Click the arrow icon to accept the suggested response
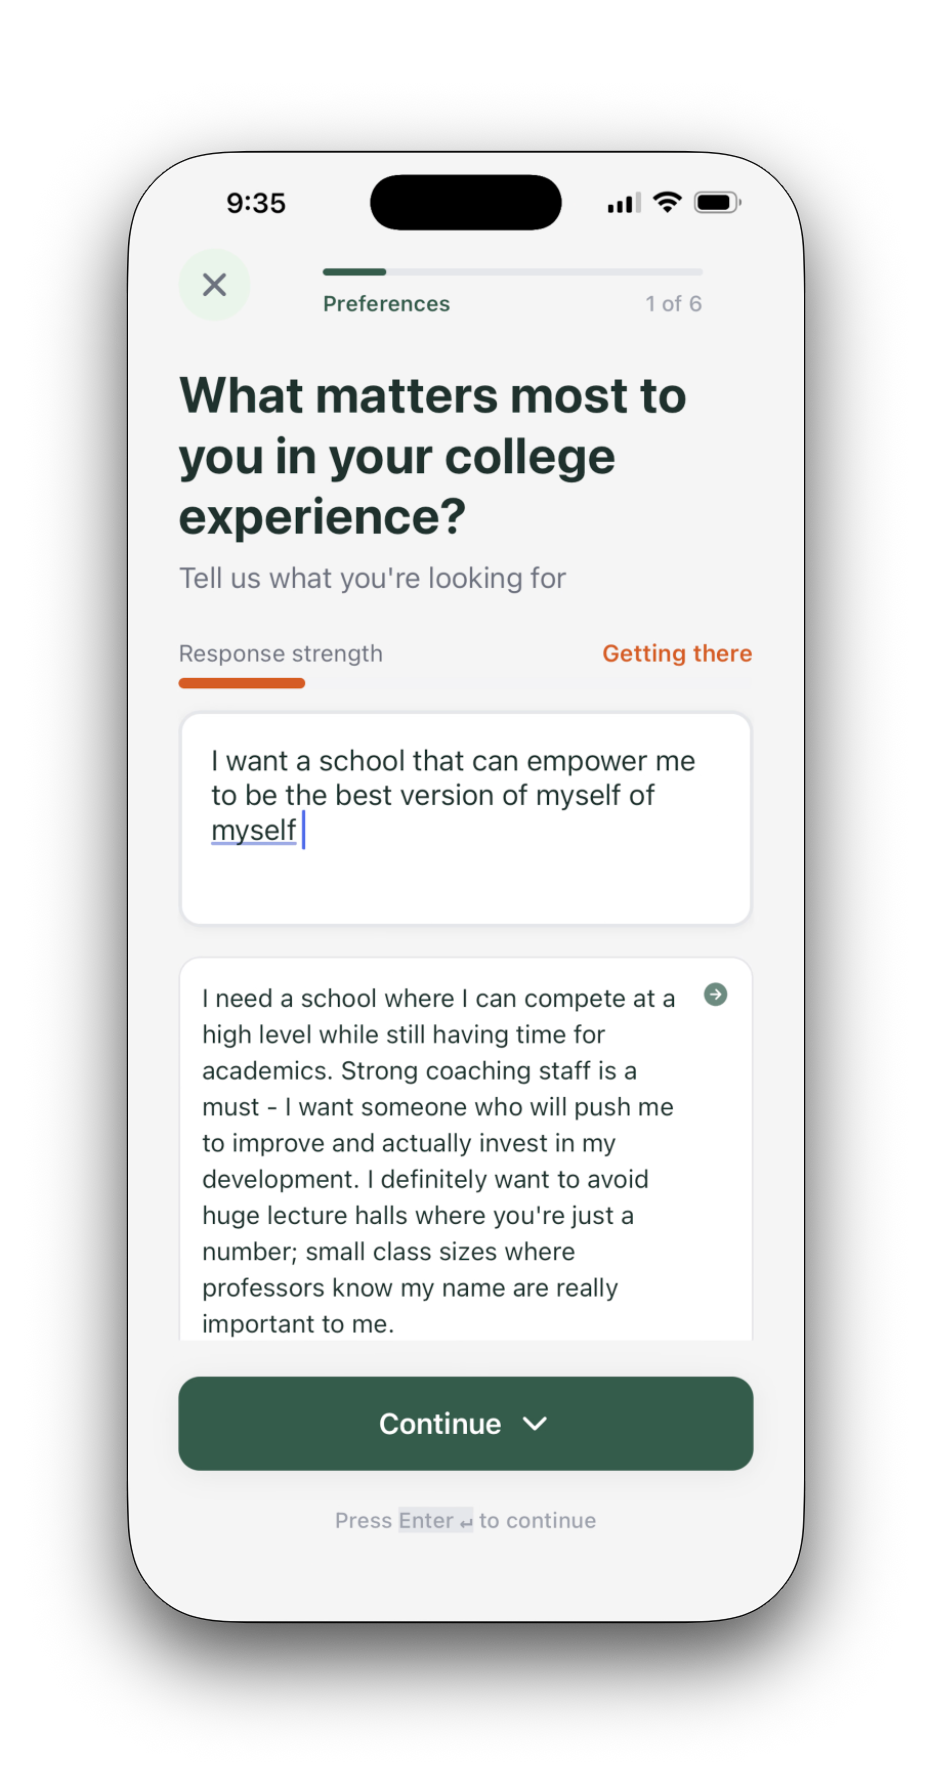The image size is (932, 1786). [x=716, y=996]
